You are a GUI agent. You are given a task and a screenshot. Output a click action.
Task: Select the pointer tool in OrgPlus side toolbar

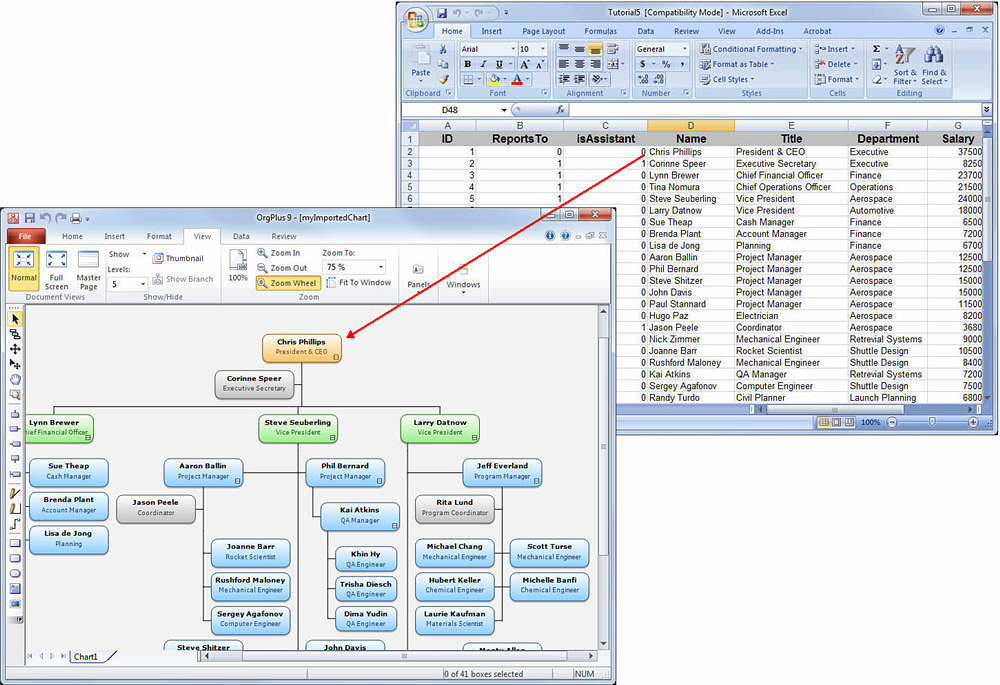[15, 319]
